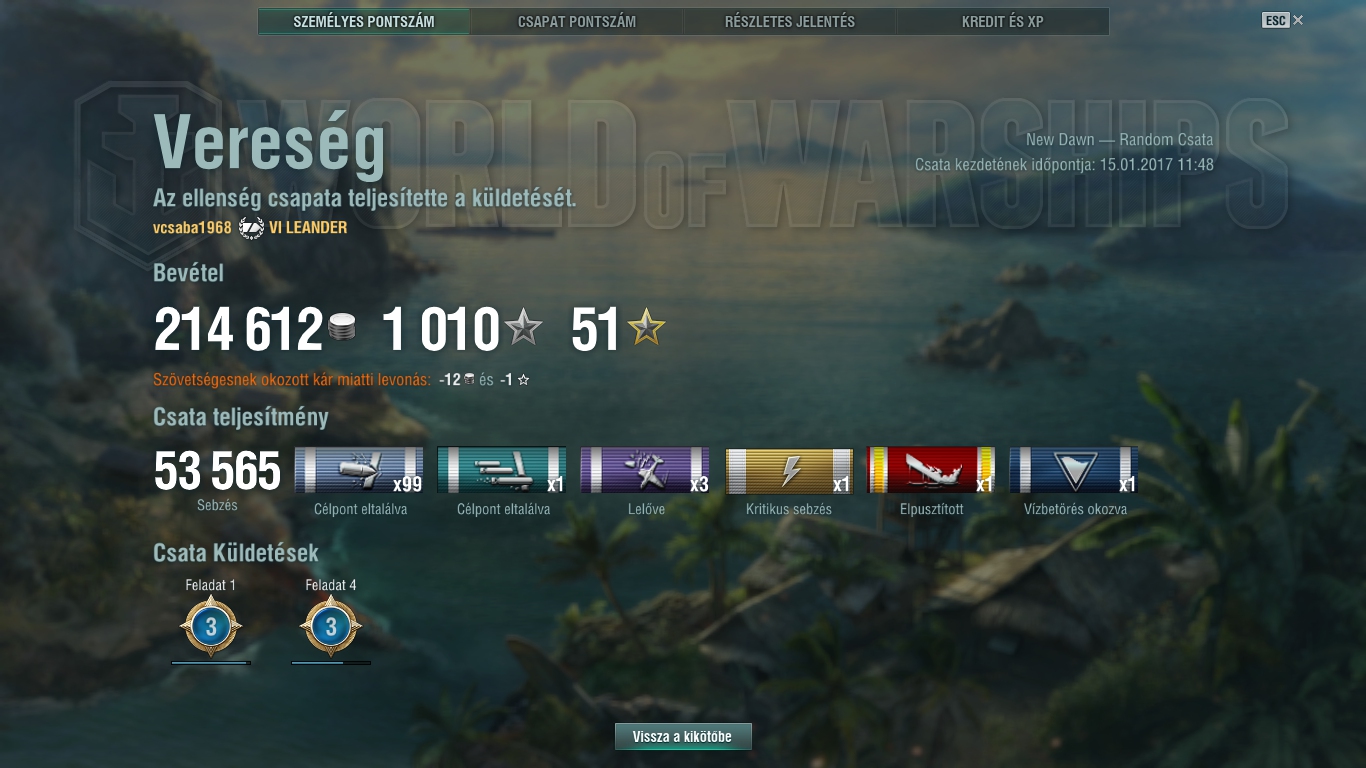This screenshot has width=1366, height=768.
Task: Click the Lelőve aircraft shot down ribbon
Action: (645, 471)
